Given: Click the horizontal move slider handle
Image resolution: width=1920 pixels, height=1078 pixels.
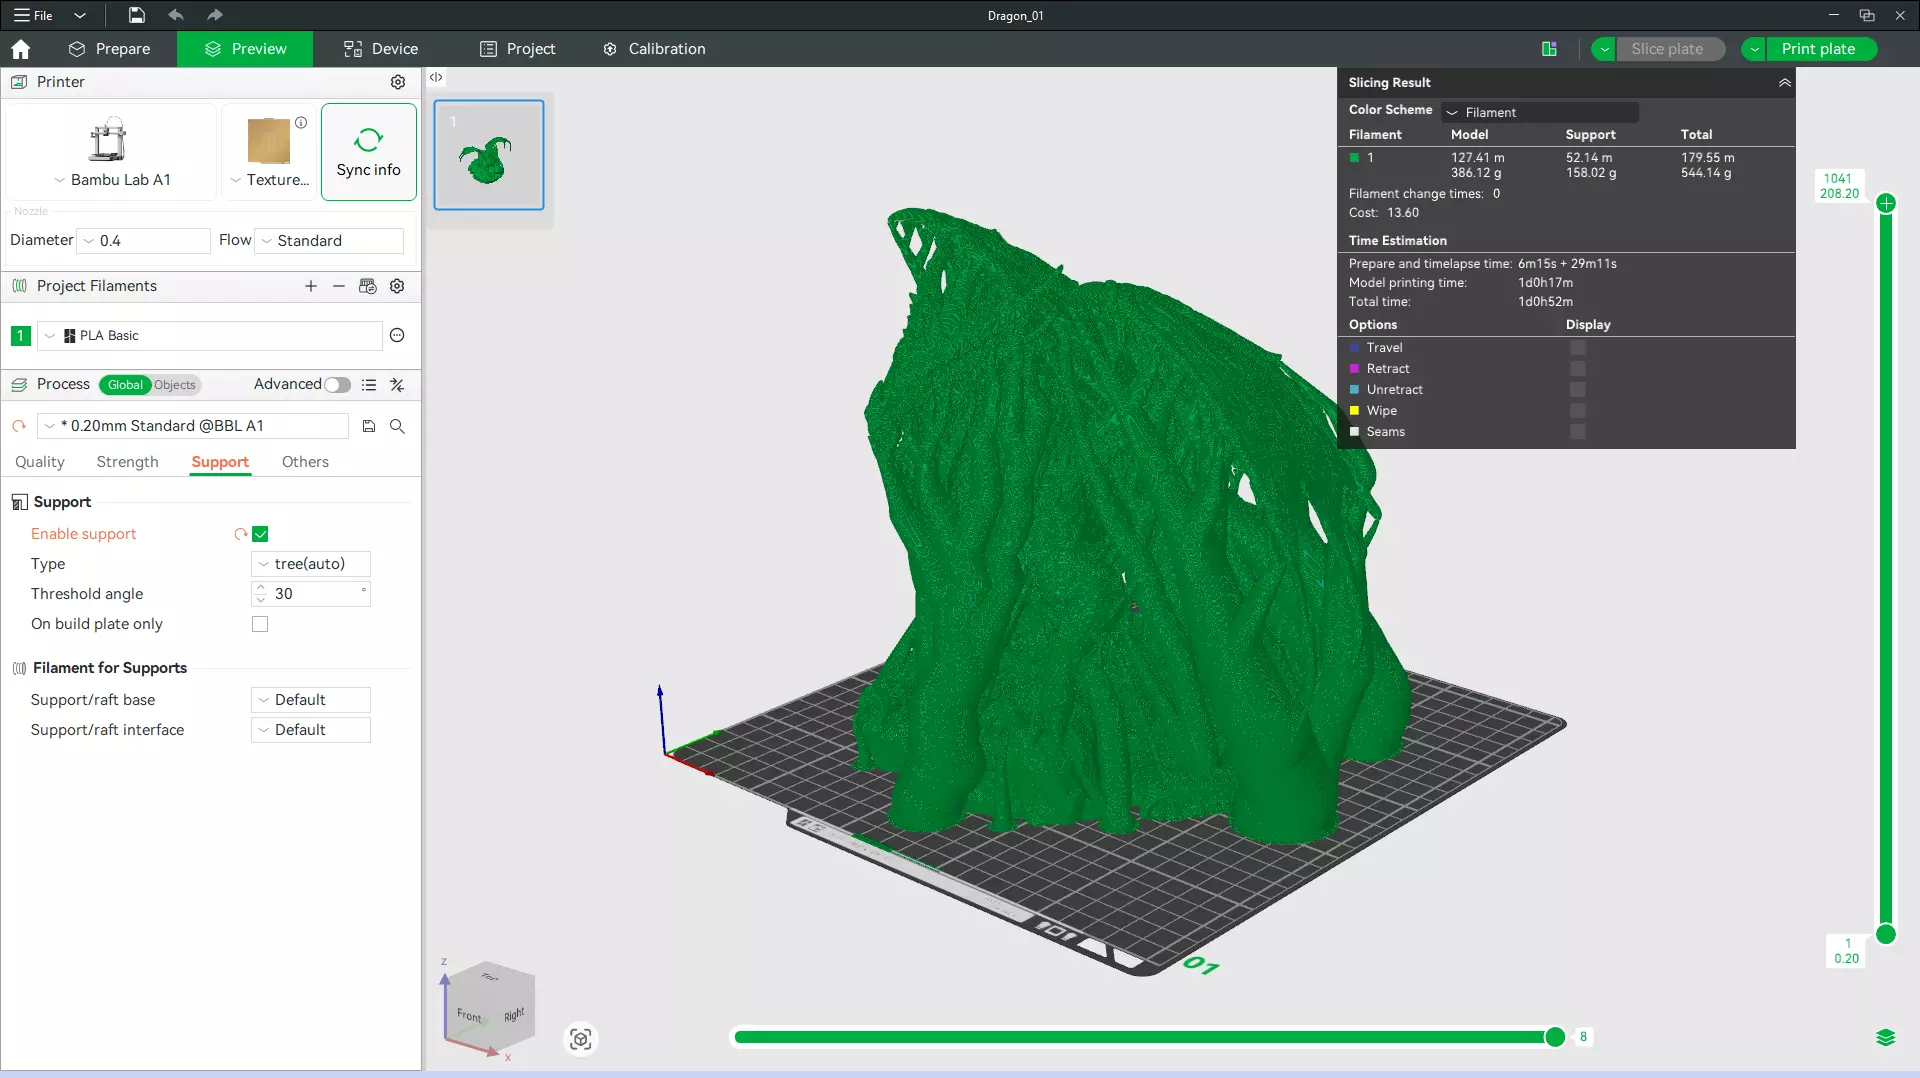Looking at the screenshot, I should coord(1555,1037).
